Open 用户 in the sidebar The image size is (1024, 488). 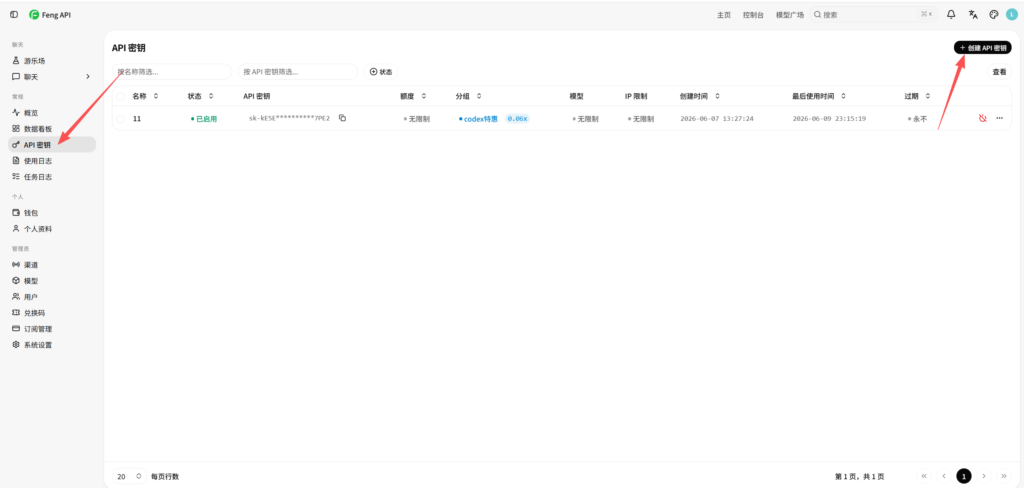pyautogui.click(x=52, y=297)
